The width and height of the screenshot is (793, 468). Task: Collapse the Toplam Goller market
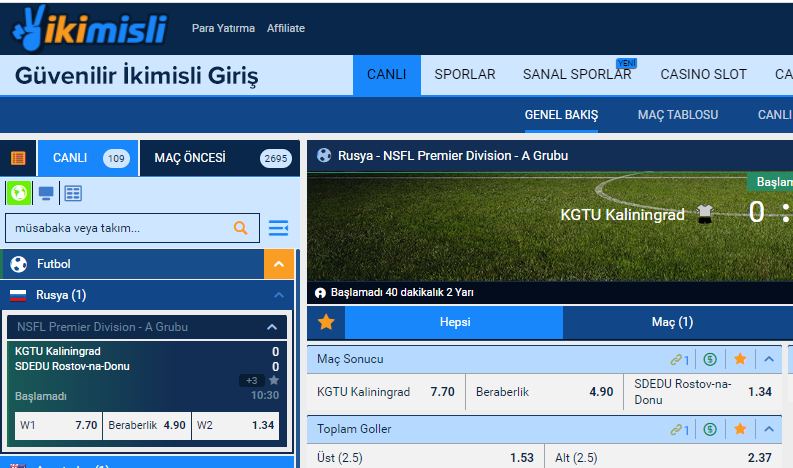click(x=769, y=429)
